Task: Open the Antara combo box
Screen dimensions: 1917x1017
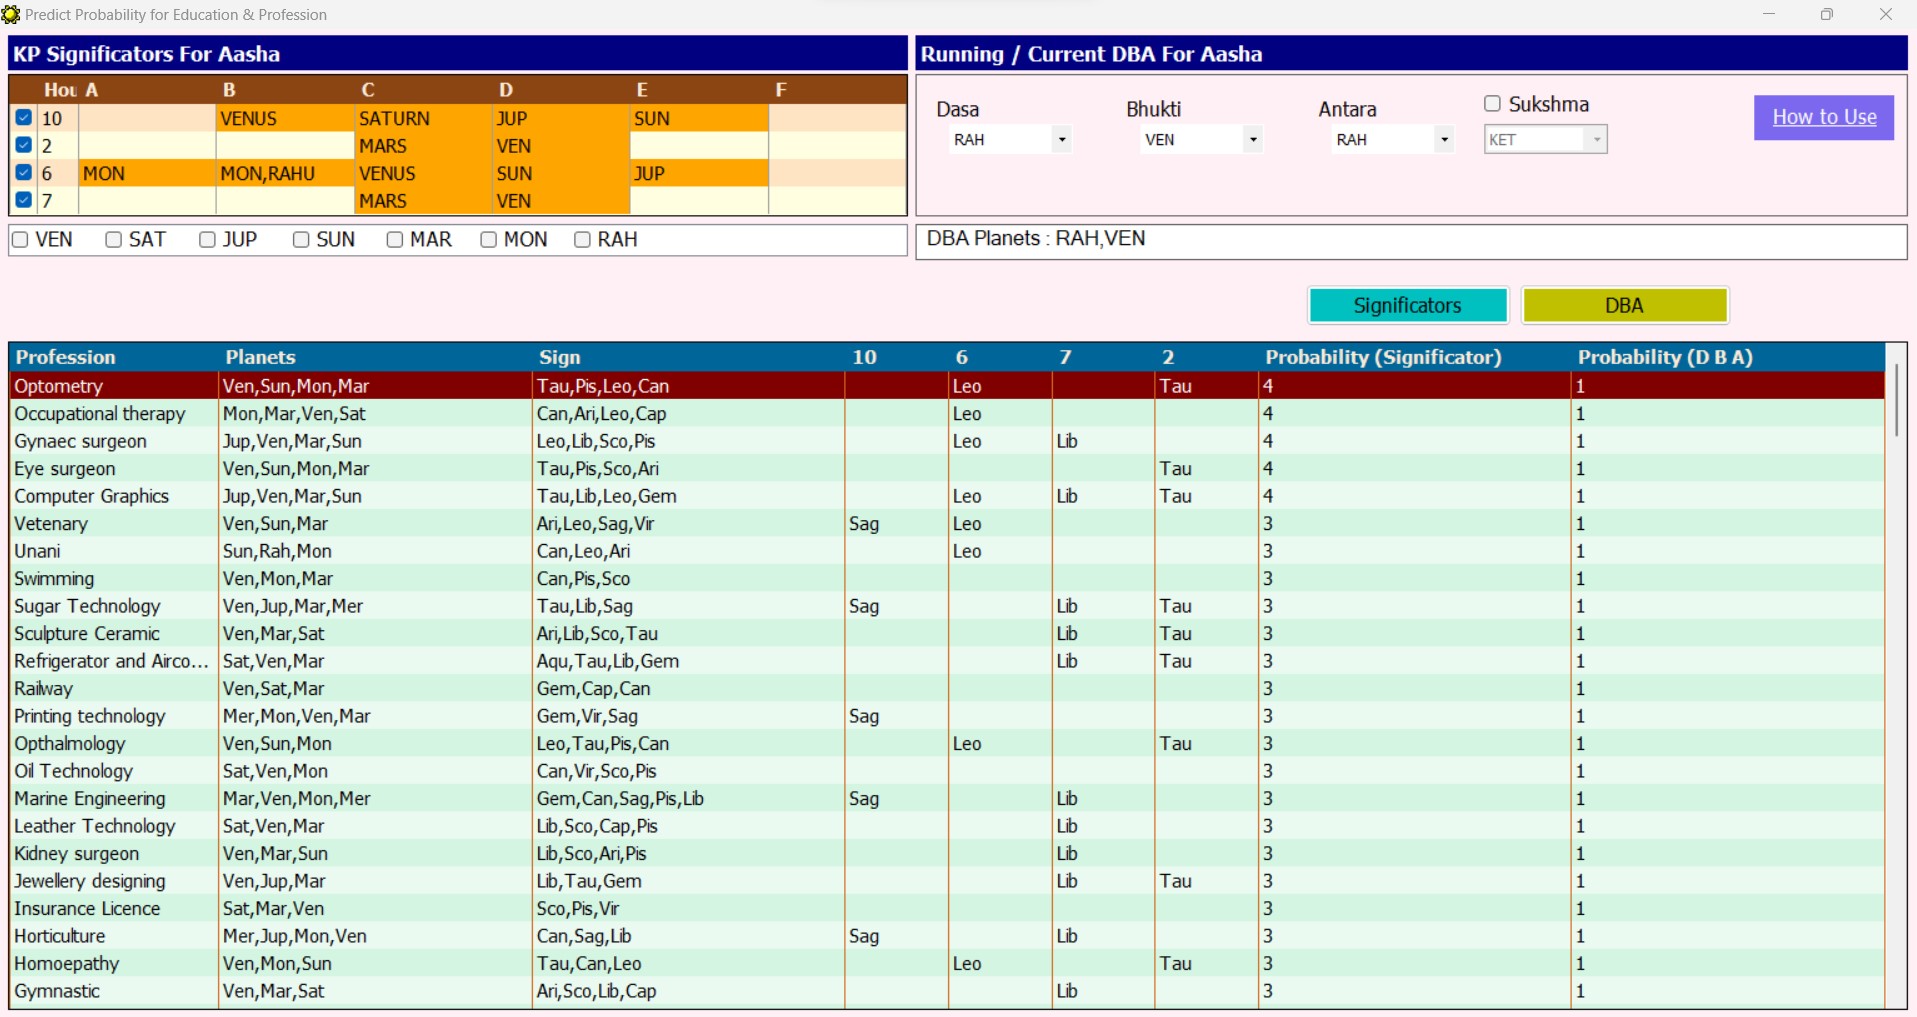Action: [x=1443, y=140]
